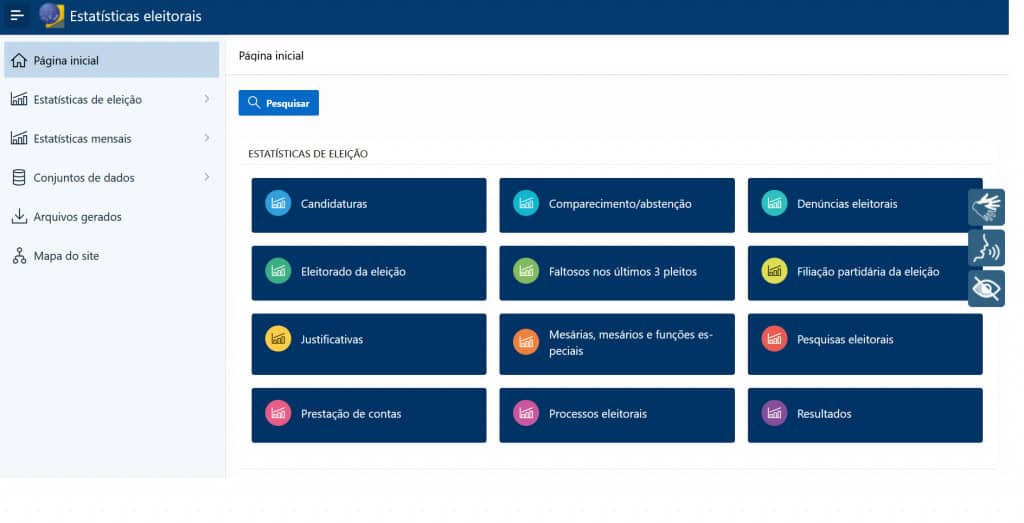1024x523 pixels.
Task: Open the Pesquisas eleitorais card
Action: click(x=865, y=344)
